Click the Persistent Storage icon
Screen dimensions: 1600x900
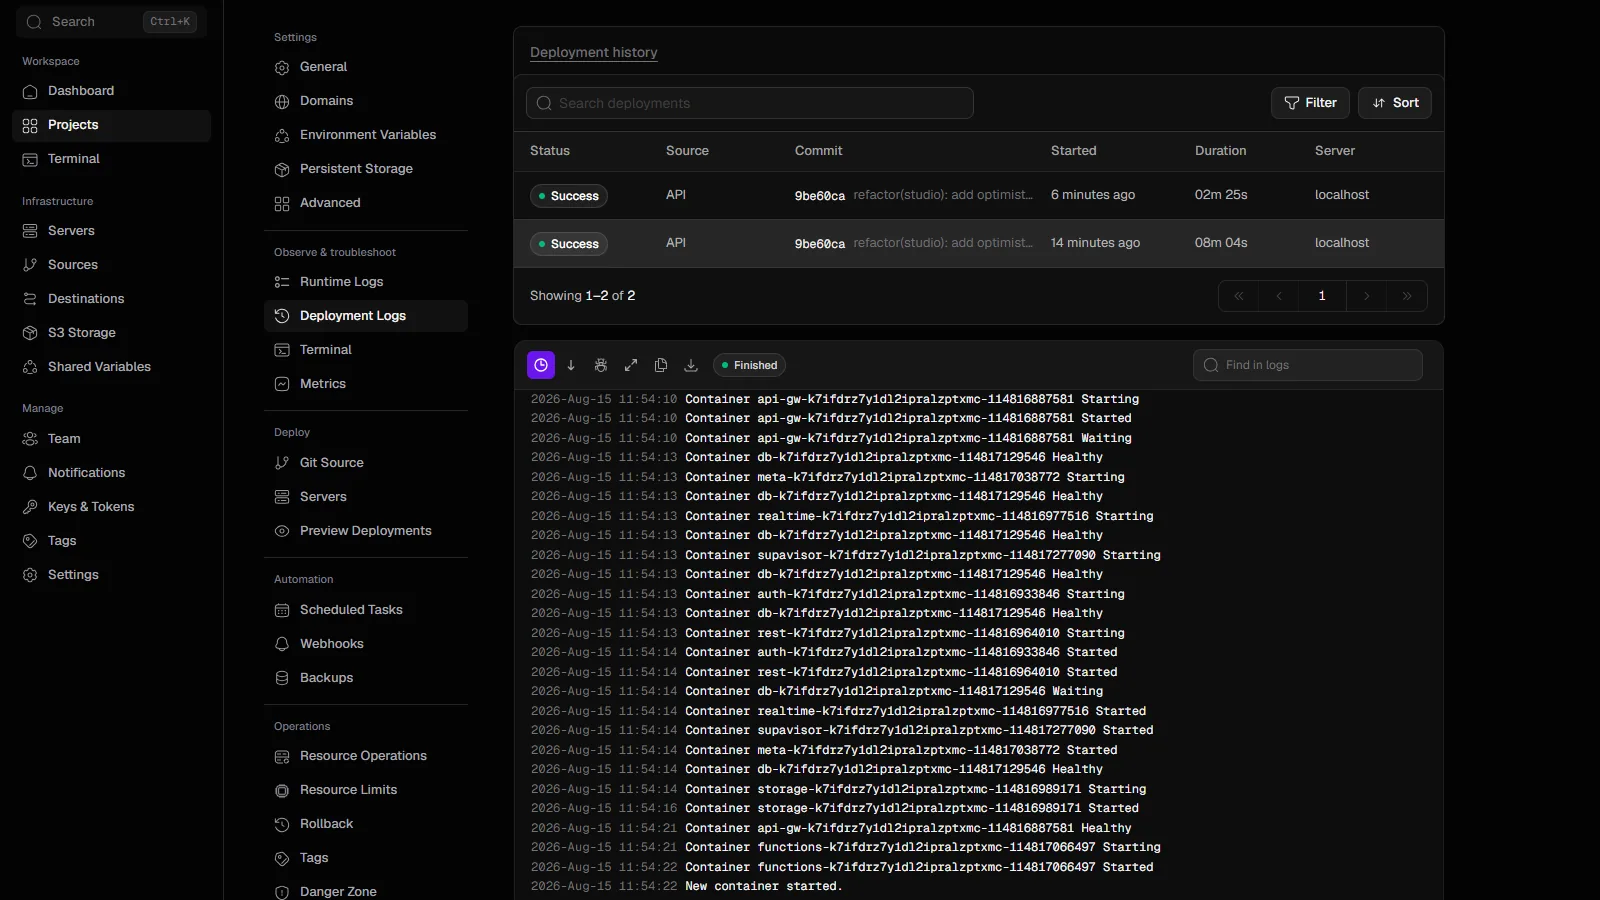[x=282, y=169]
